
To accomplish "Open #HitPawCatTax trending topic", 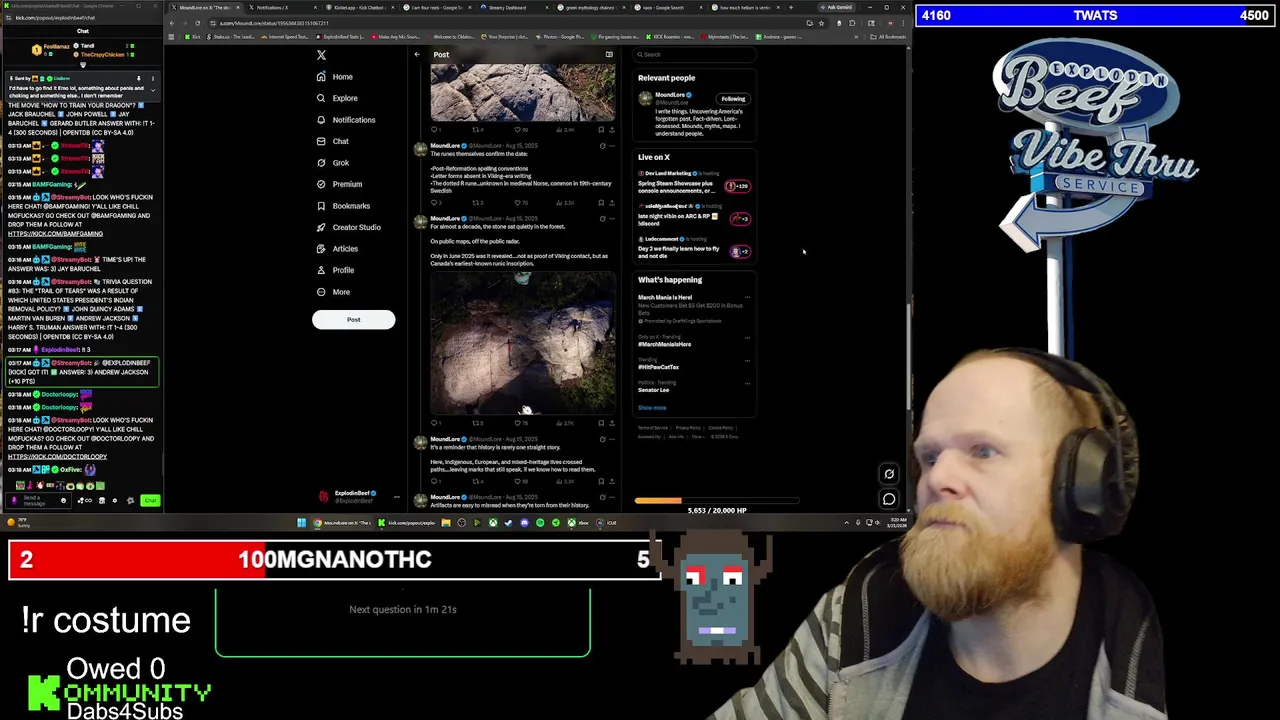I will coord(658,367).
